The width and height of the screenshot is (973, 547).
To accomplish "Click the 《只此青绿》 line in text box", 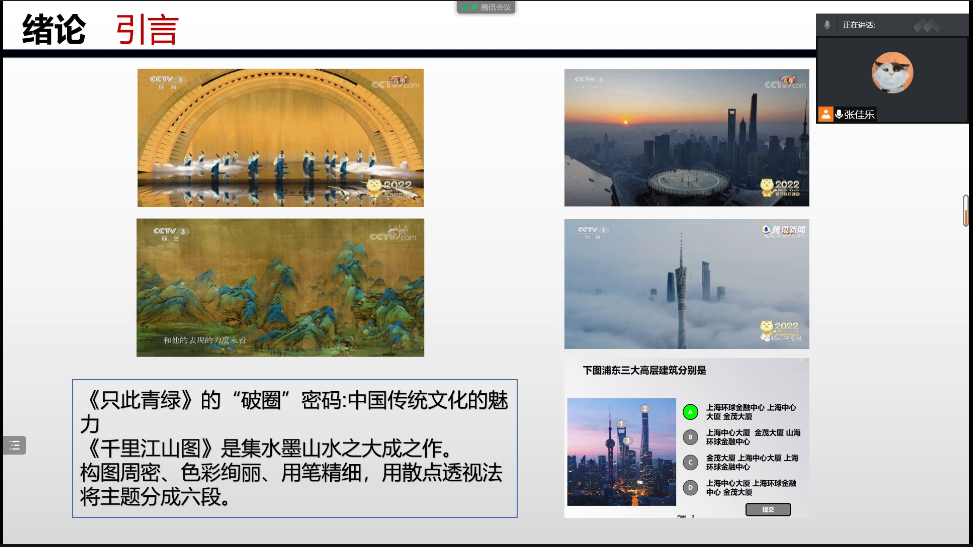I will [x=295, y=412].
